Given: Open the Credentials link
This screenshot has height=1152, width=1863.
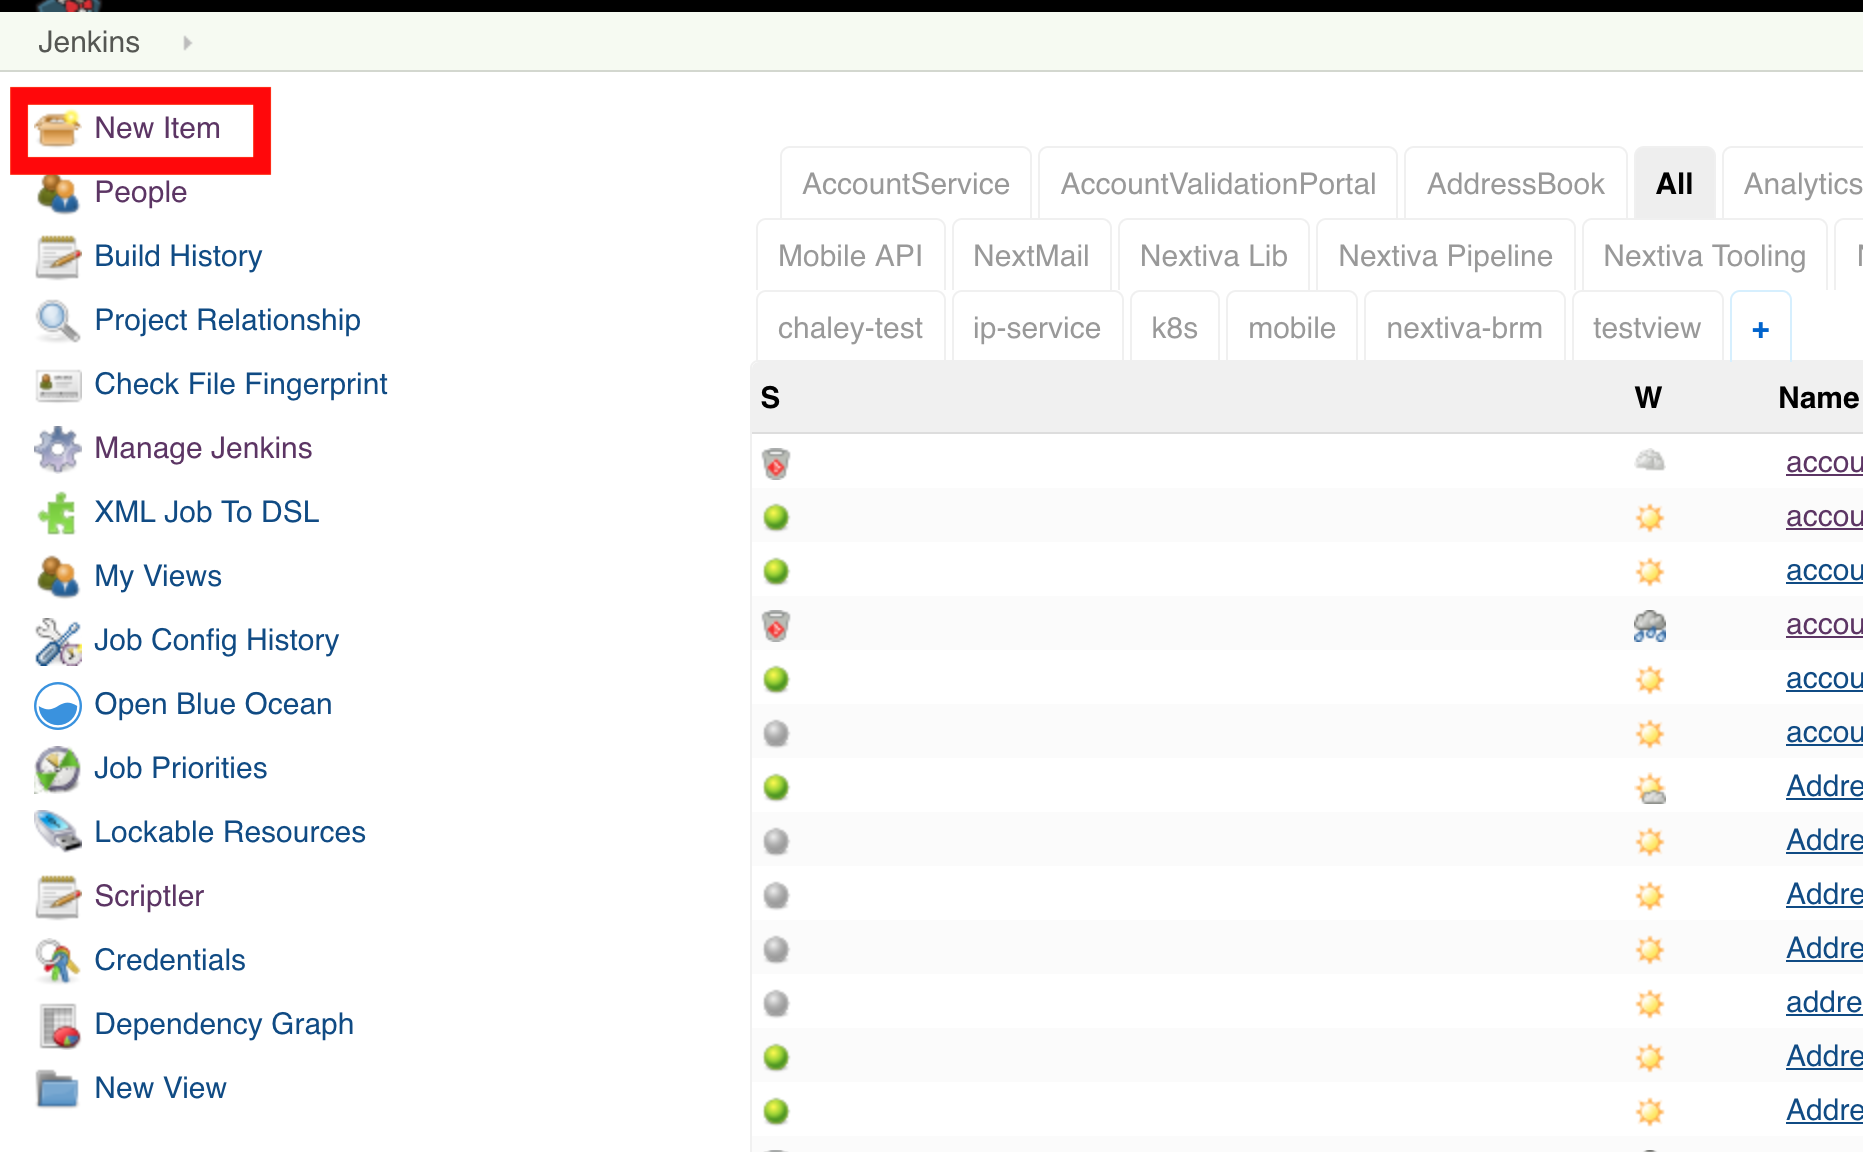Looking at the screenshot, I should 170,960.
